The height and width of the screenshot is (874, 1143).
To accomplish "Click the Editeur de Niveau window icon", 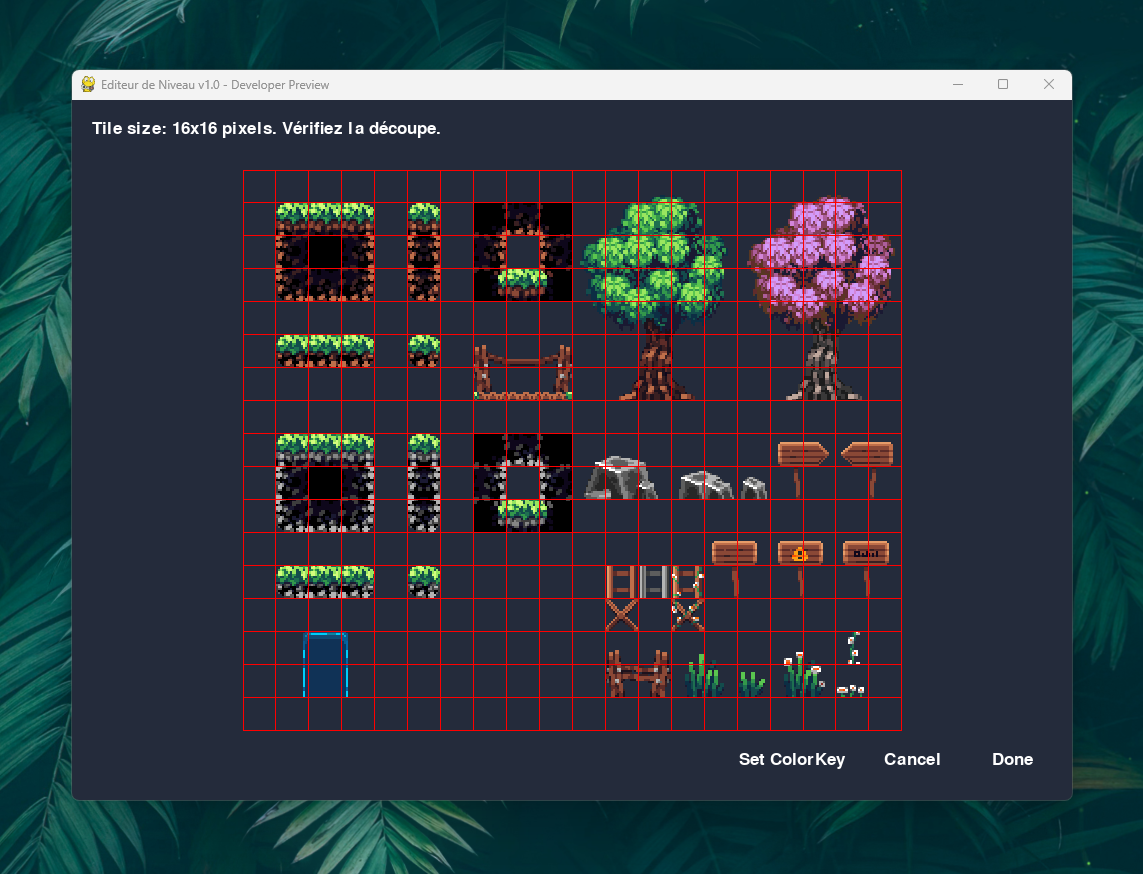I will click(x=88, y=85).
